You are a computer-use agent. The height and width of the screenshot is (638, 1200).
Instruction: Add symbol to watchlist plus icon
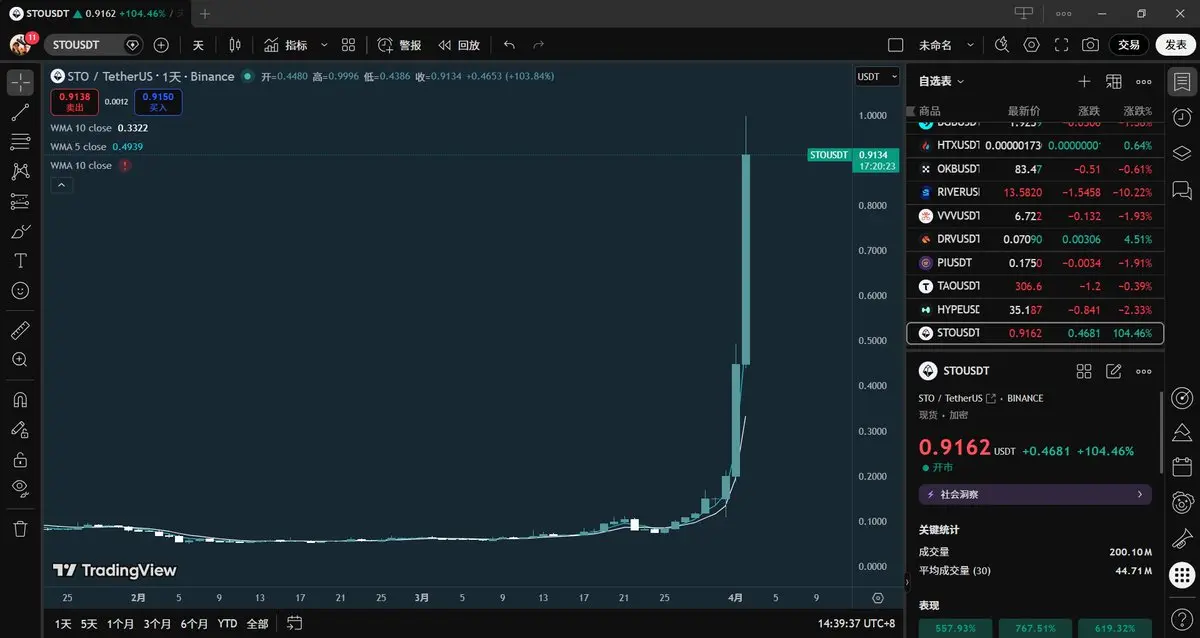(x=1084, y=81)
